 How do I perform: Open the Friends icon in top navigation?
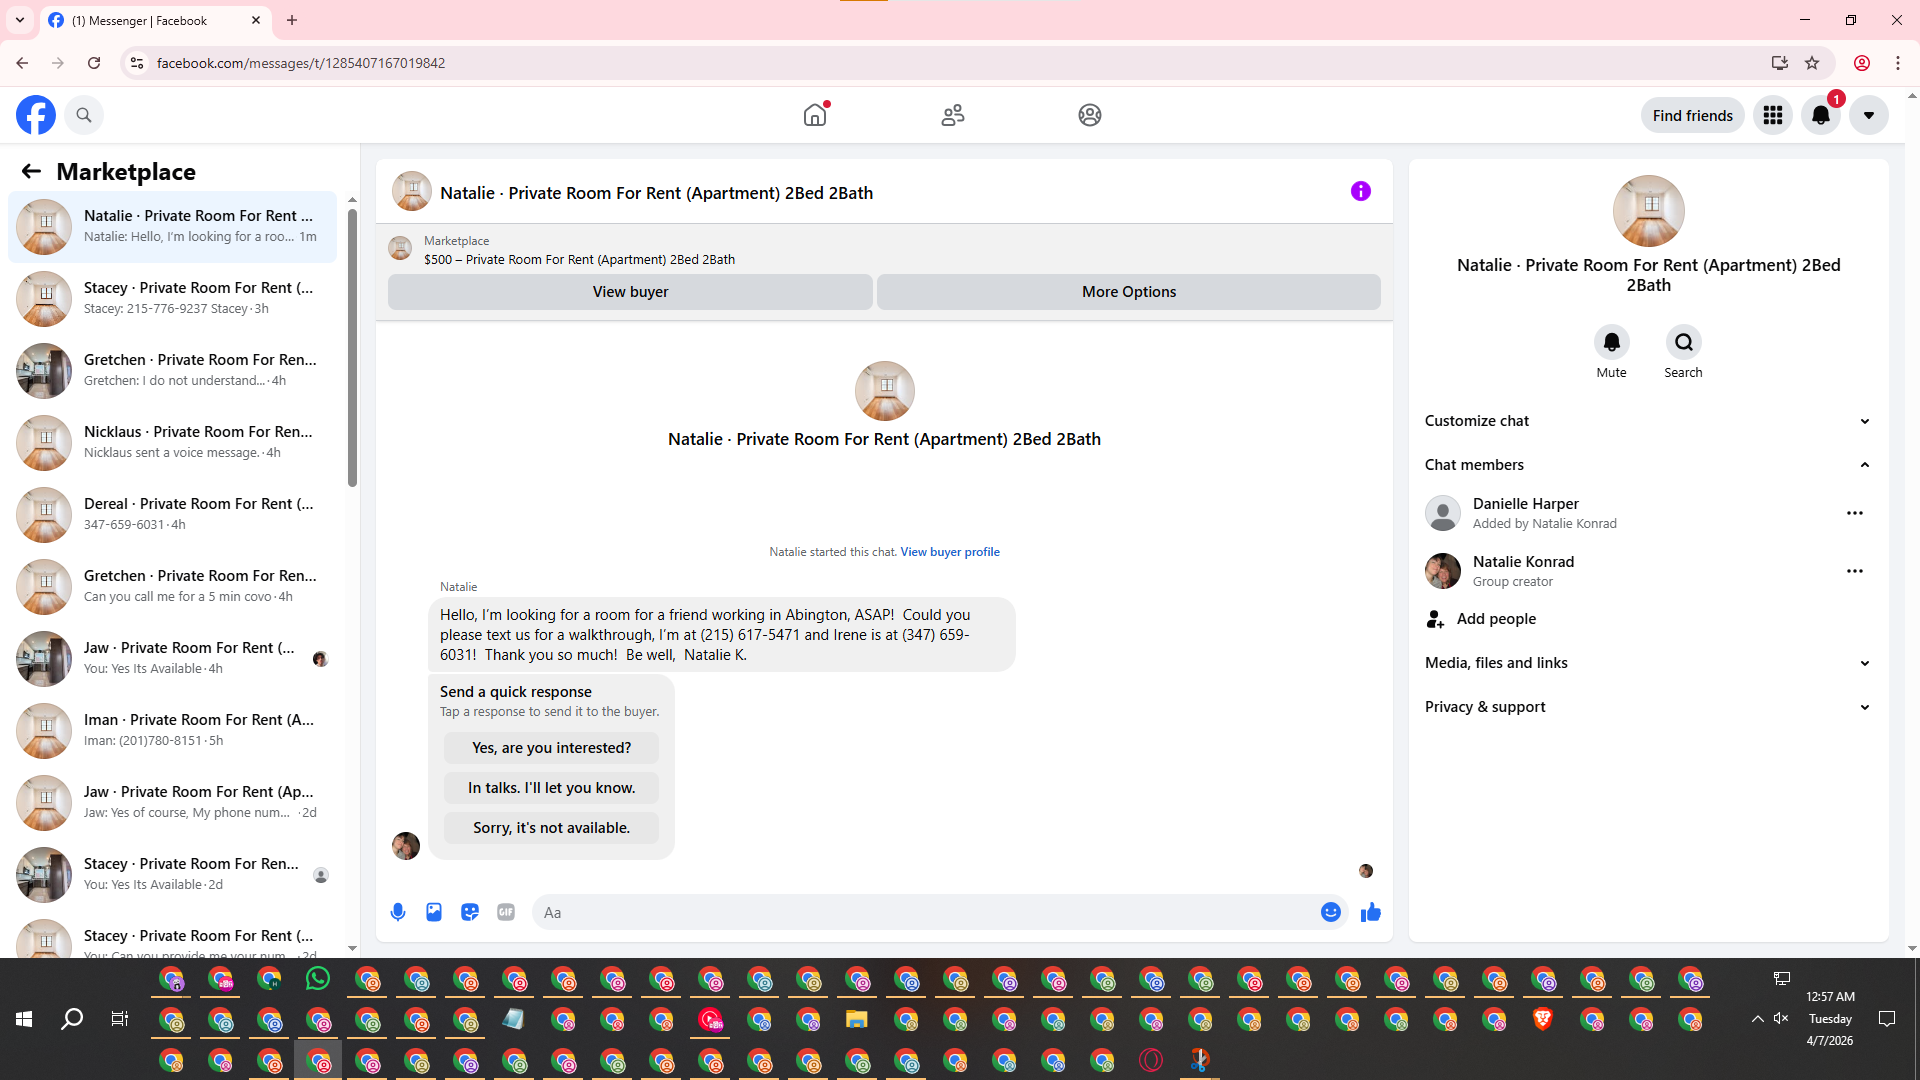[953, 115]
